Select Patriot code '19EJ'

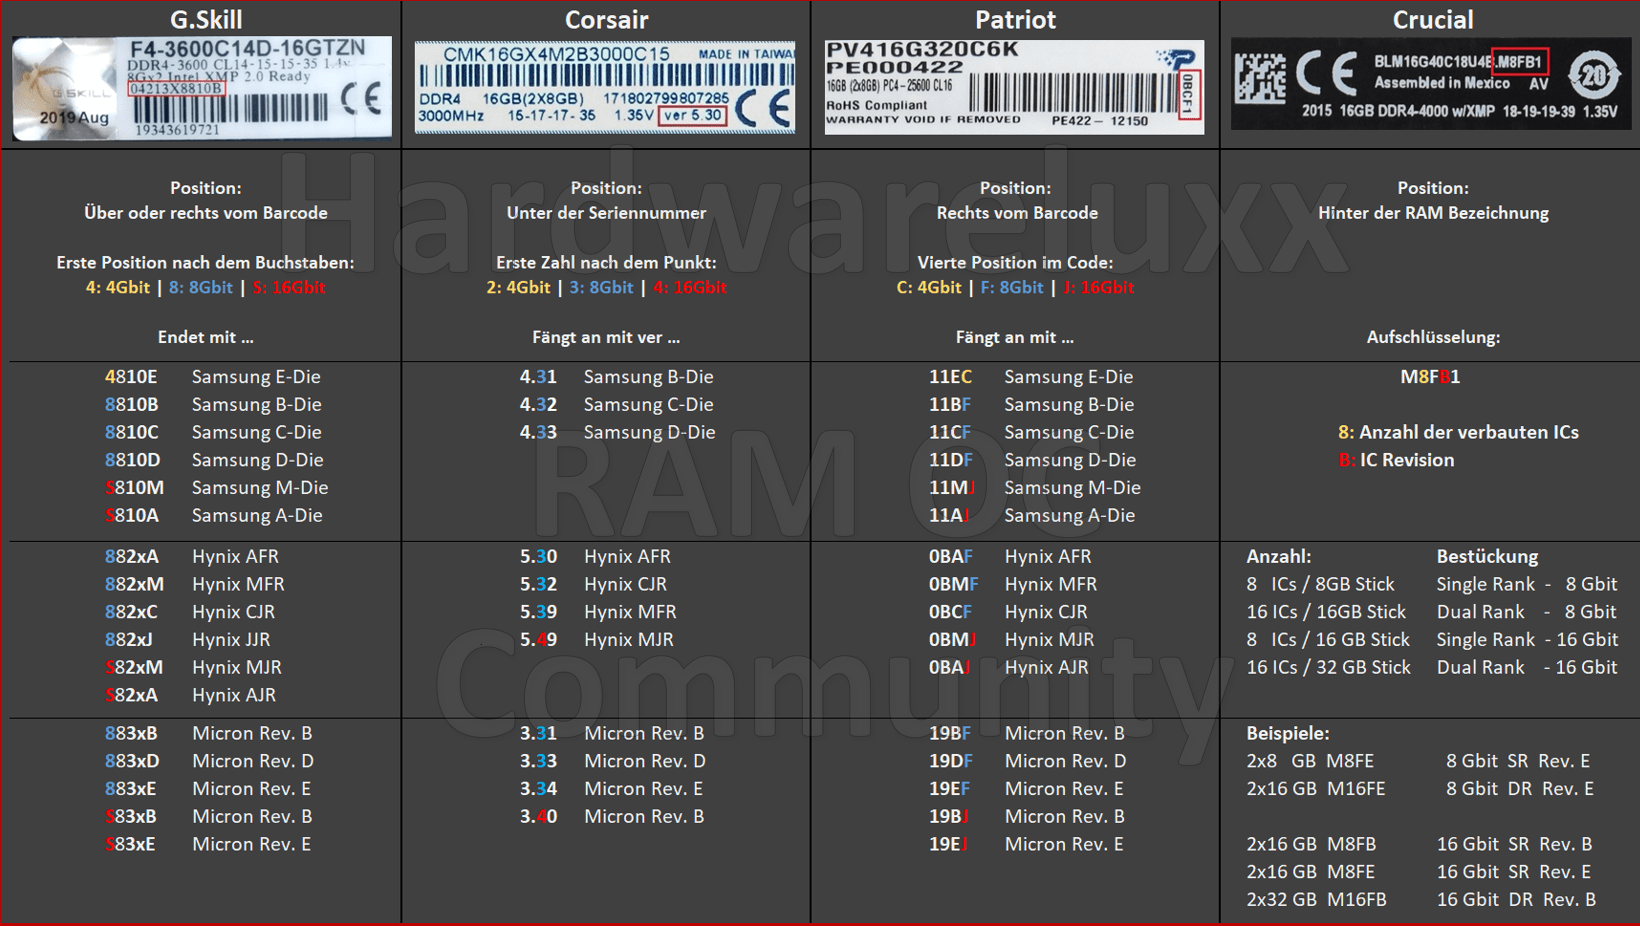click(x=948, y=844)
